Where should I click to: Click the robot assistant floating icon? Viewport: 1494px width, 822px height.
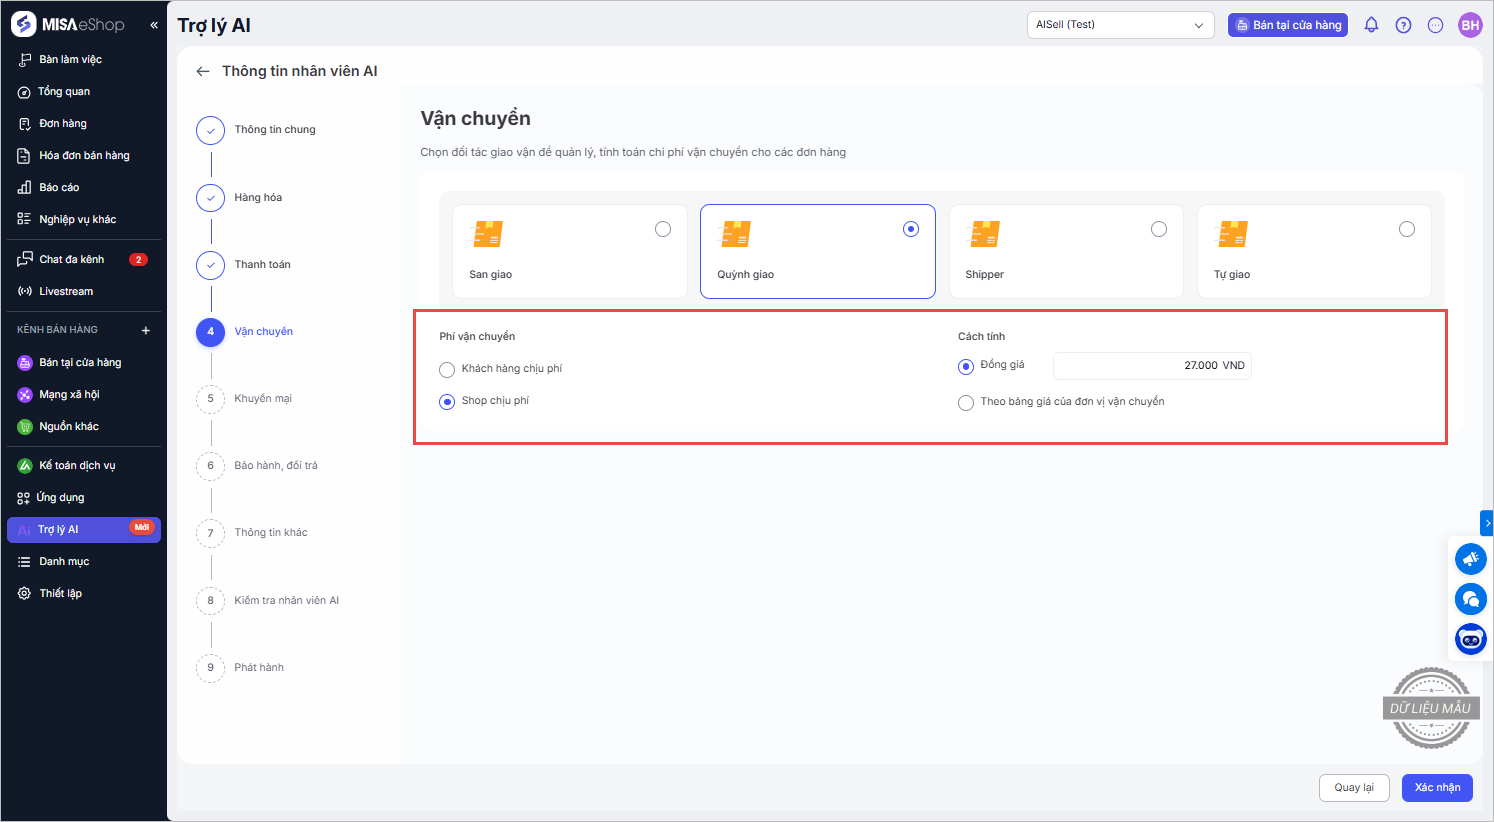click(1470, 639)
